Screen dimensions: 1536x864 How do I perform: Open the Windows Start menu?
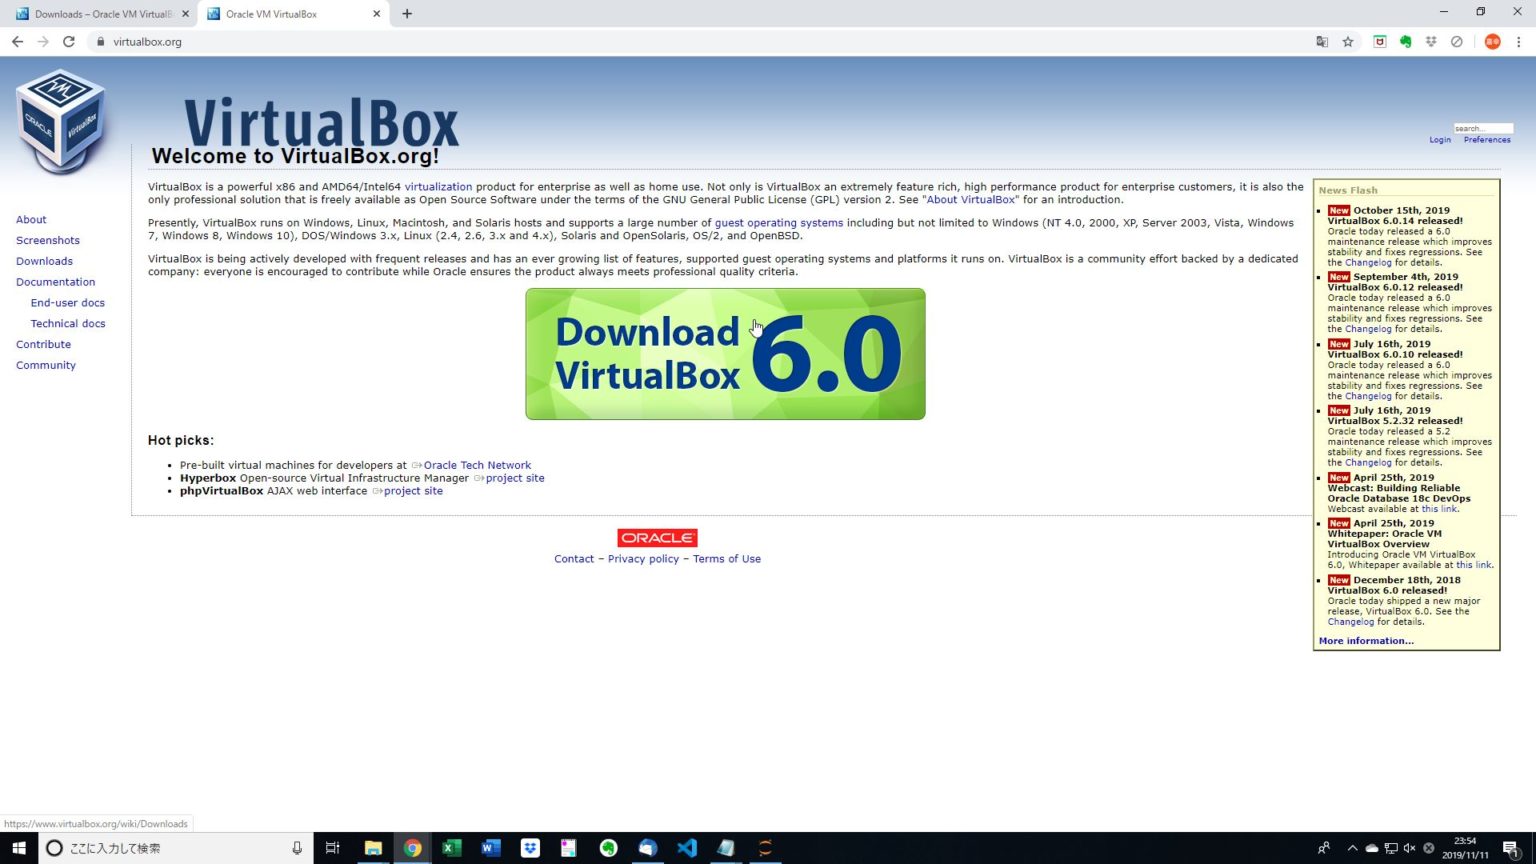click(x=20, y=848)
